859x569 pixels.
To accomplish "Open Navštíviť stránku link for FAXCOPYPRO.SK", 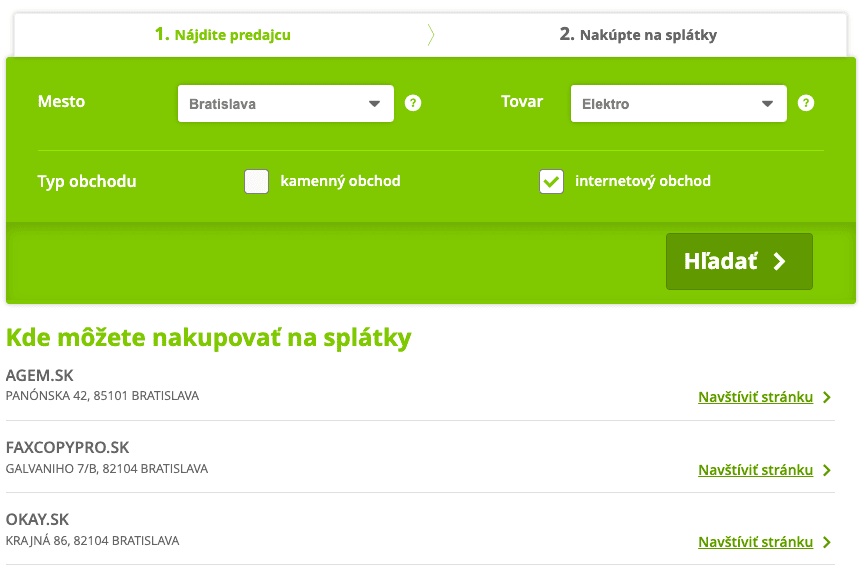I will click(x=755, y=470).
